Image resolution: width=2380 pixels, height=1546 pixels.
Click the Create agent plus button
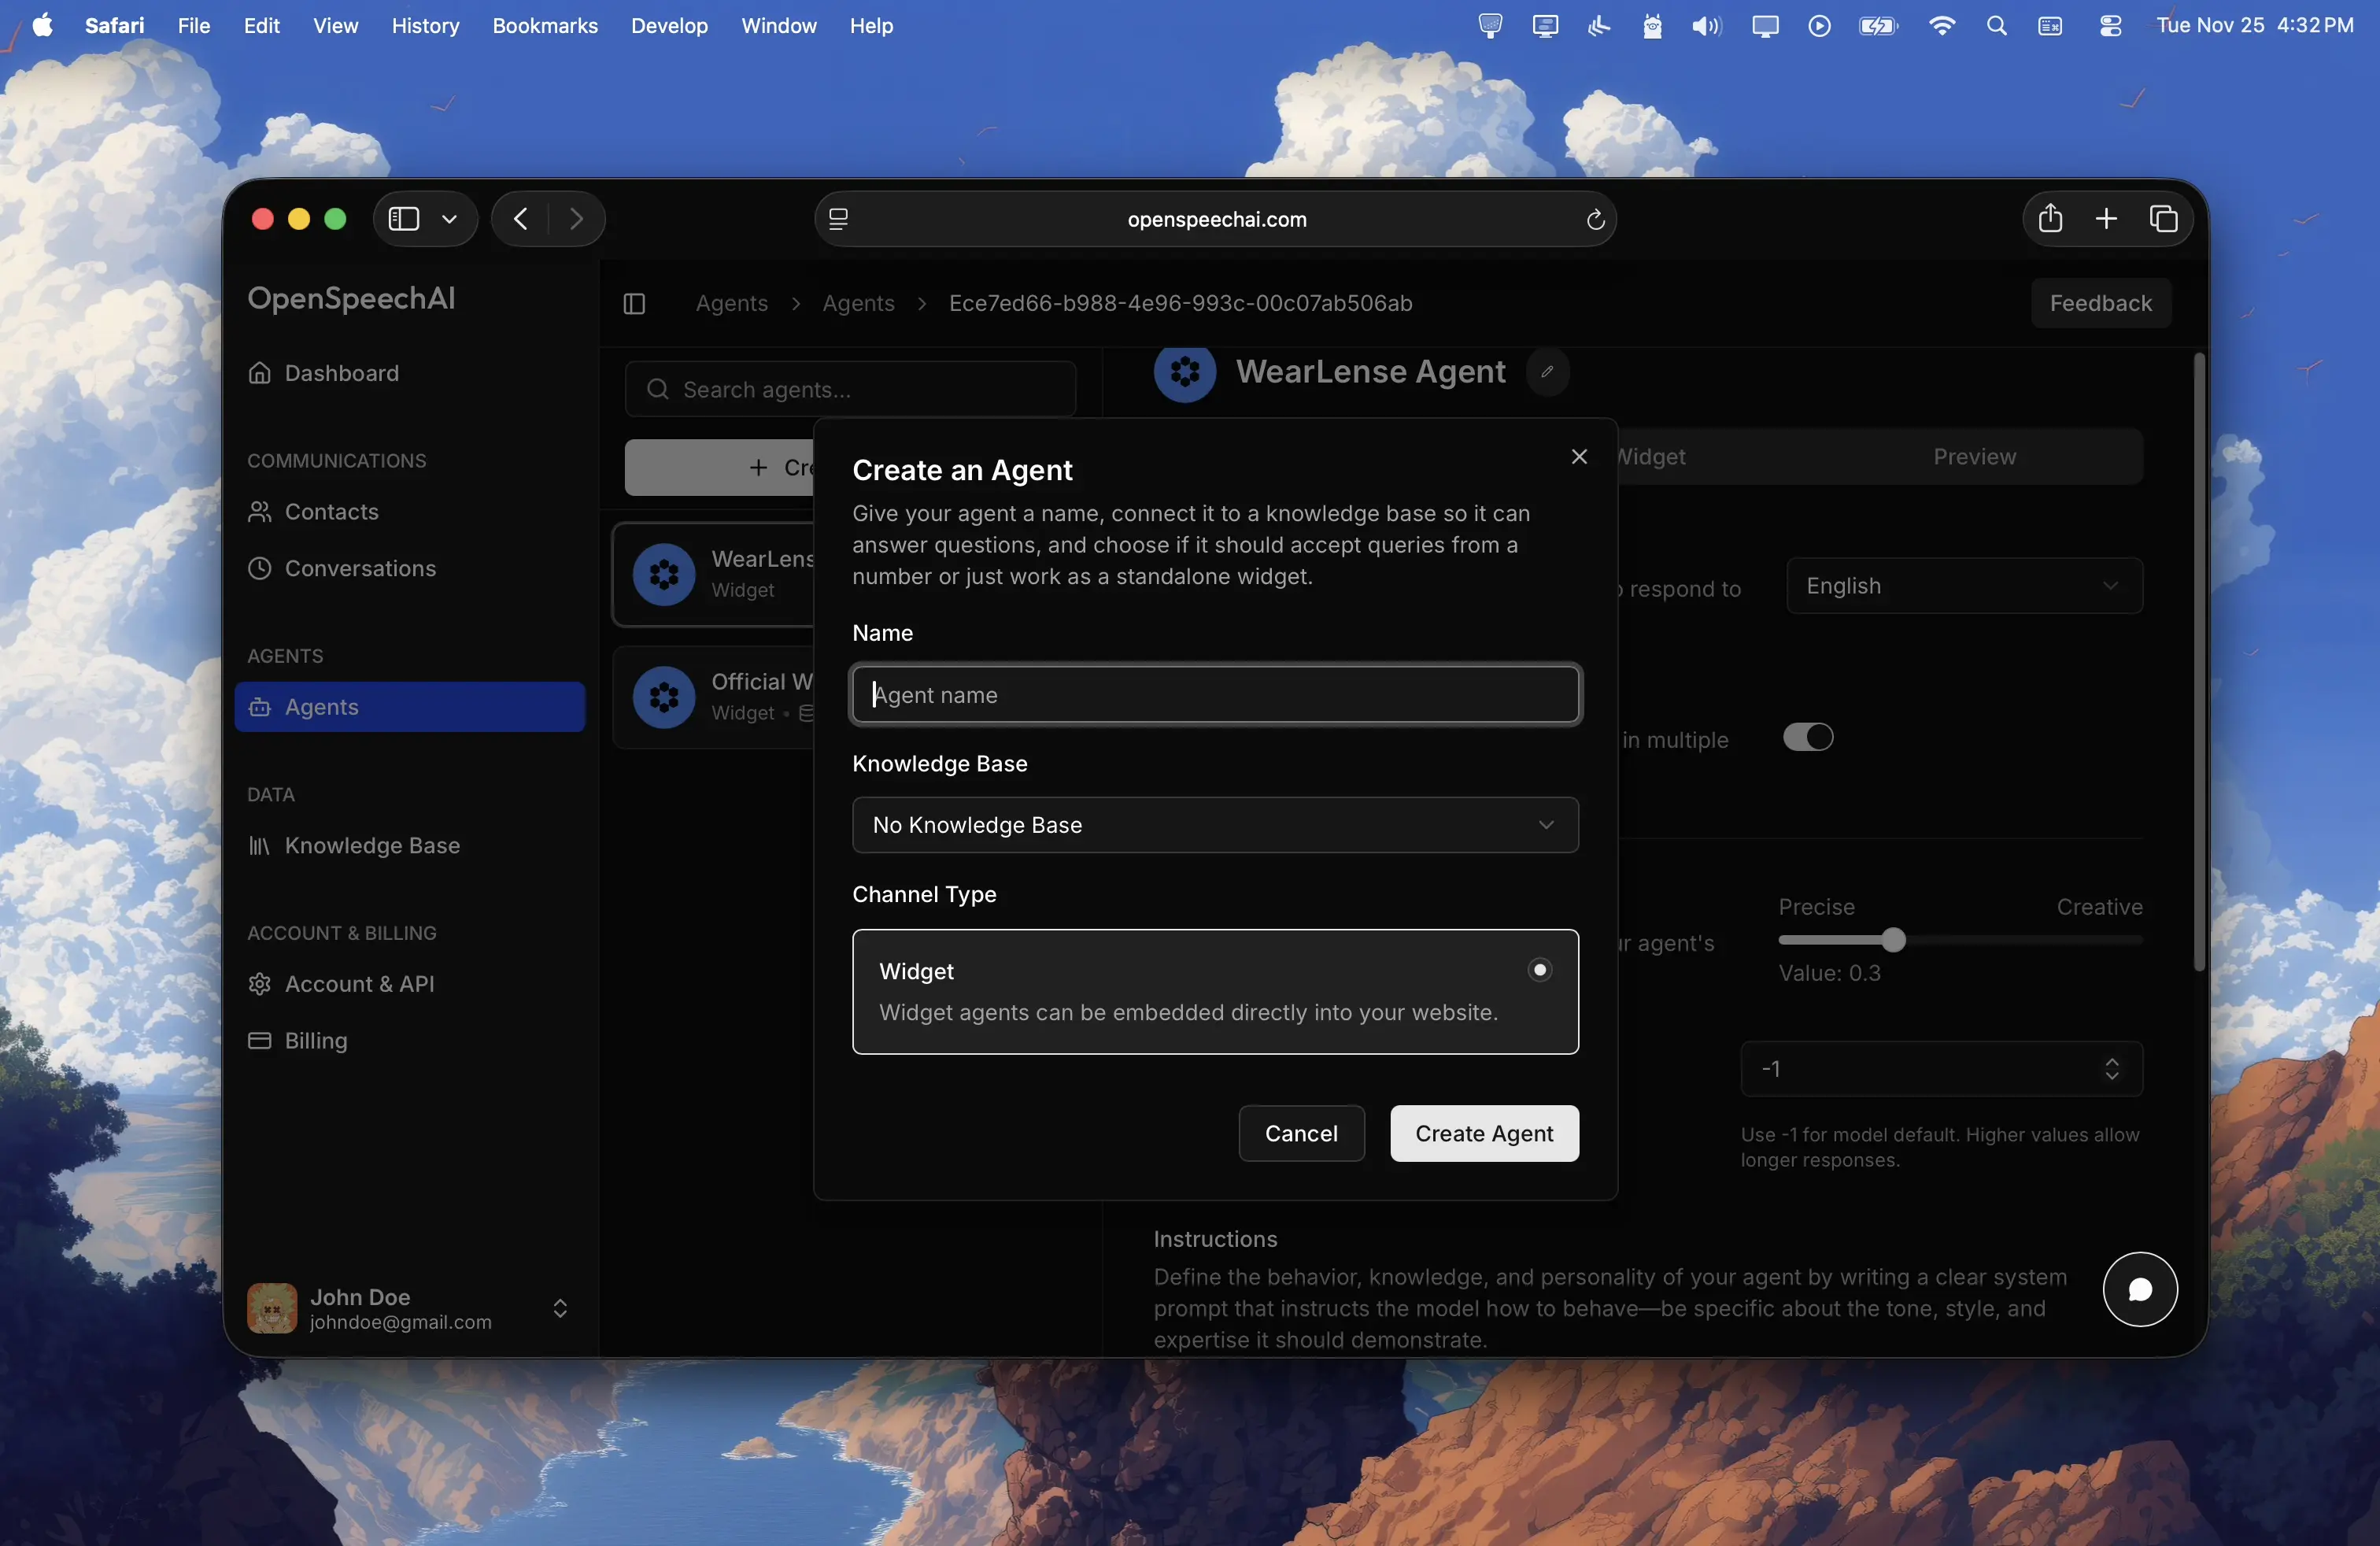(x=720, y=468)
